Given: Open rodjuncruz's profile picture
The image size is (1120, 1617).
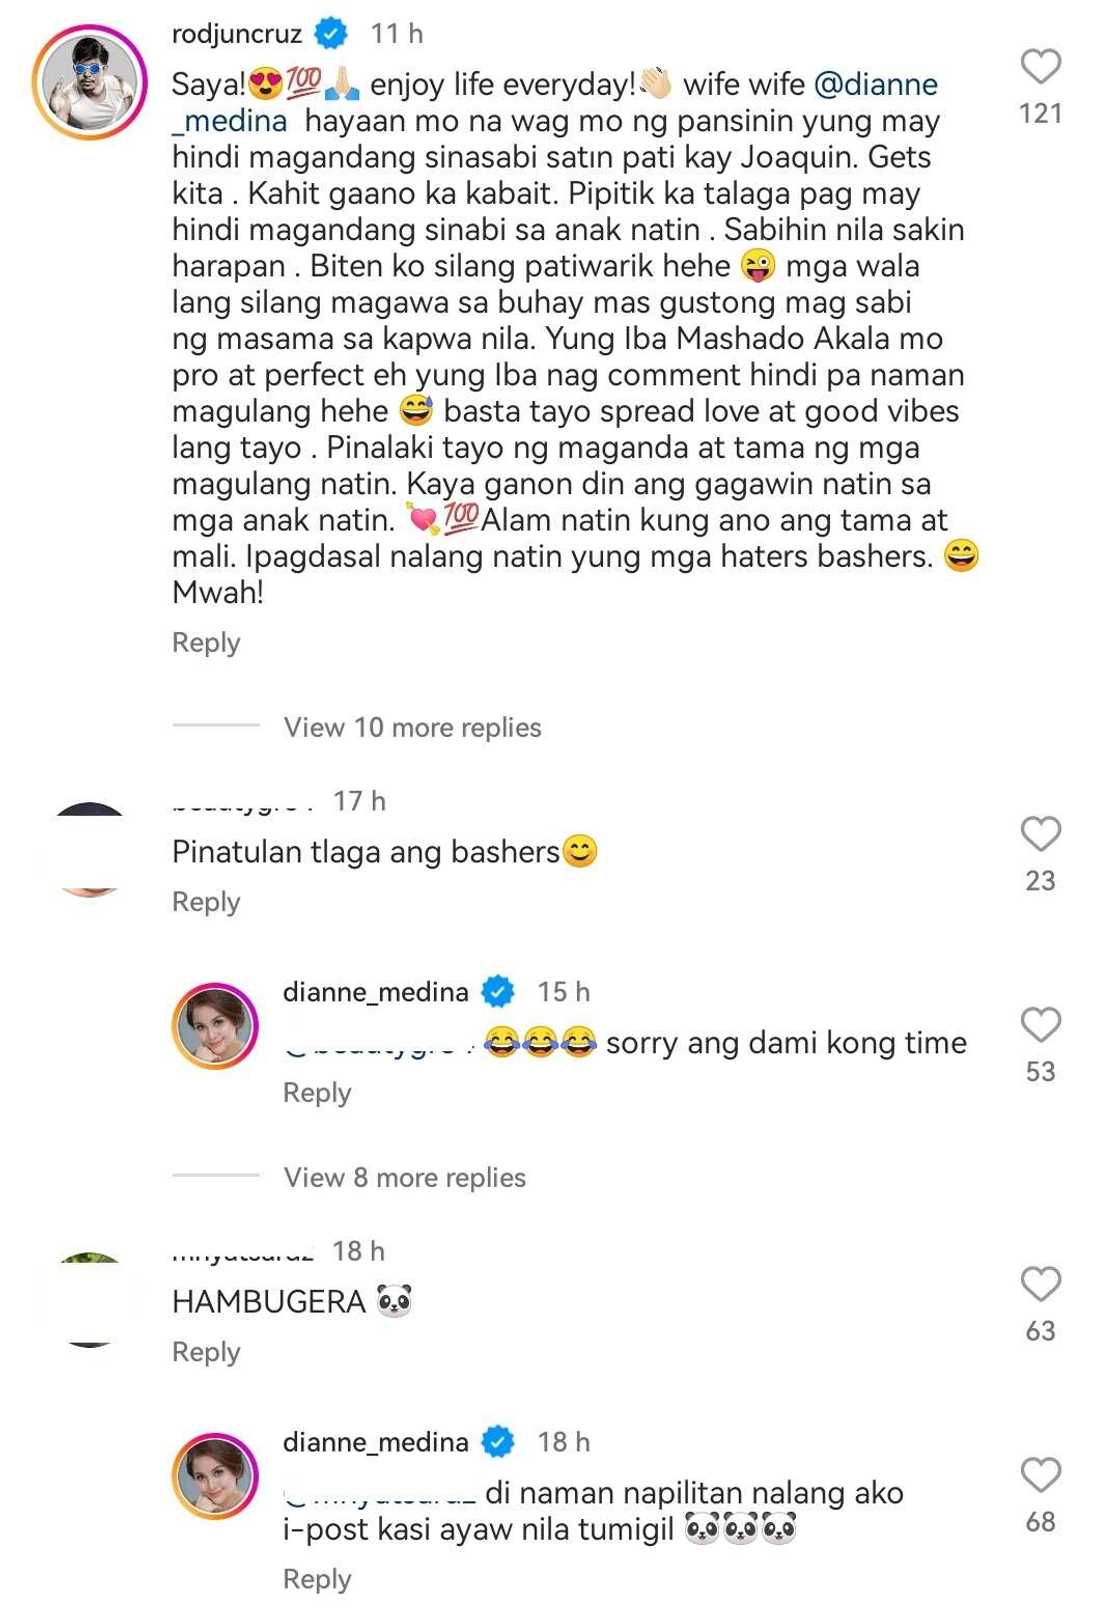Looking at the screenshot, I should (90, 81).
